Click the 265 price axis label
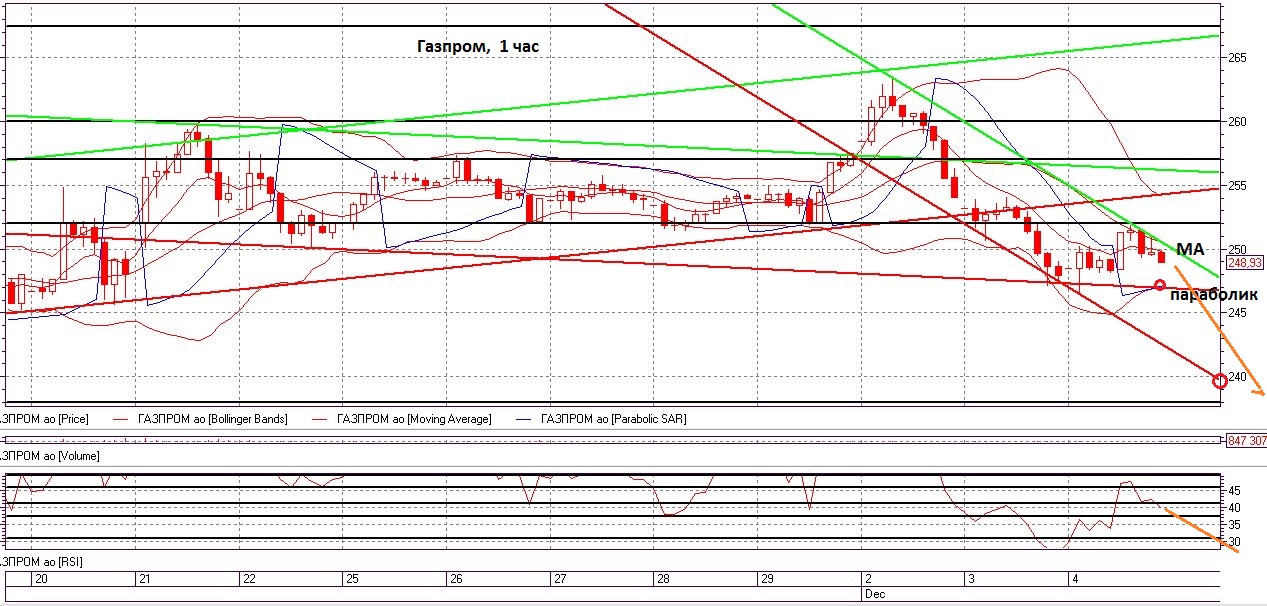Viewport: 1267px width, 606px height. [x=1238, y=58]
